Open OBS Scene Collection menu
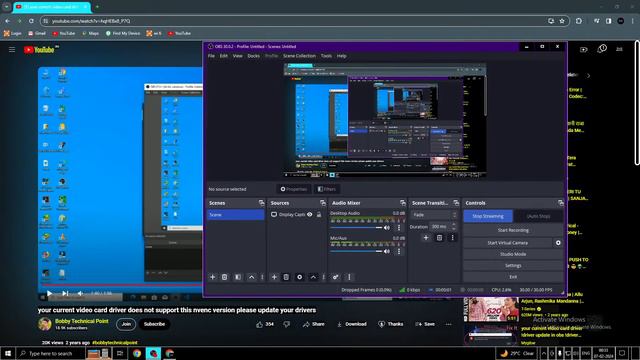 tap(299, 56)
